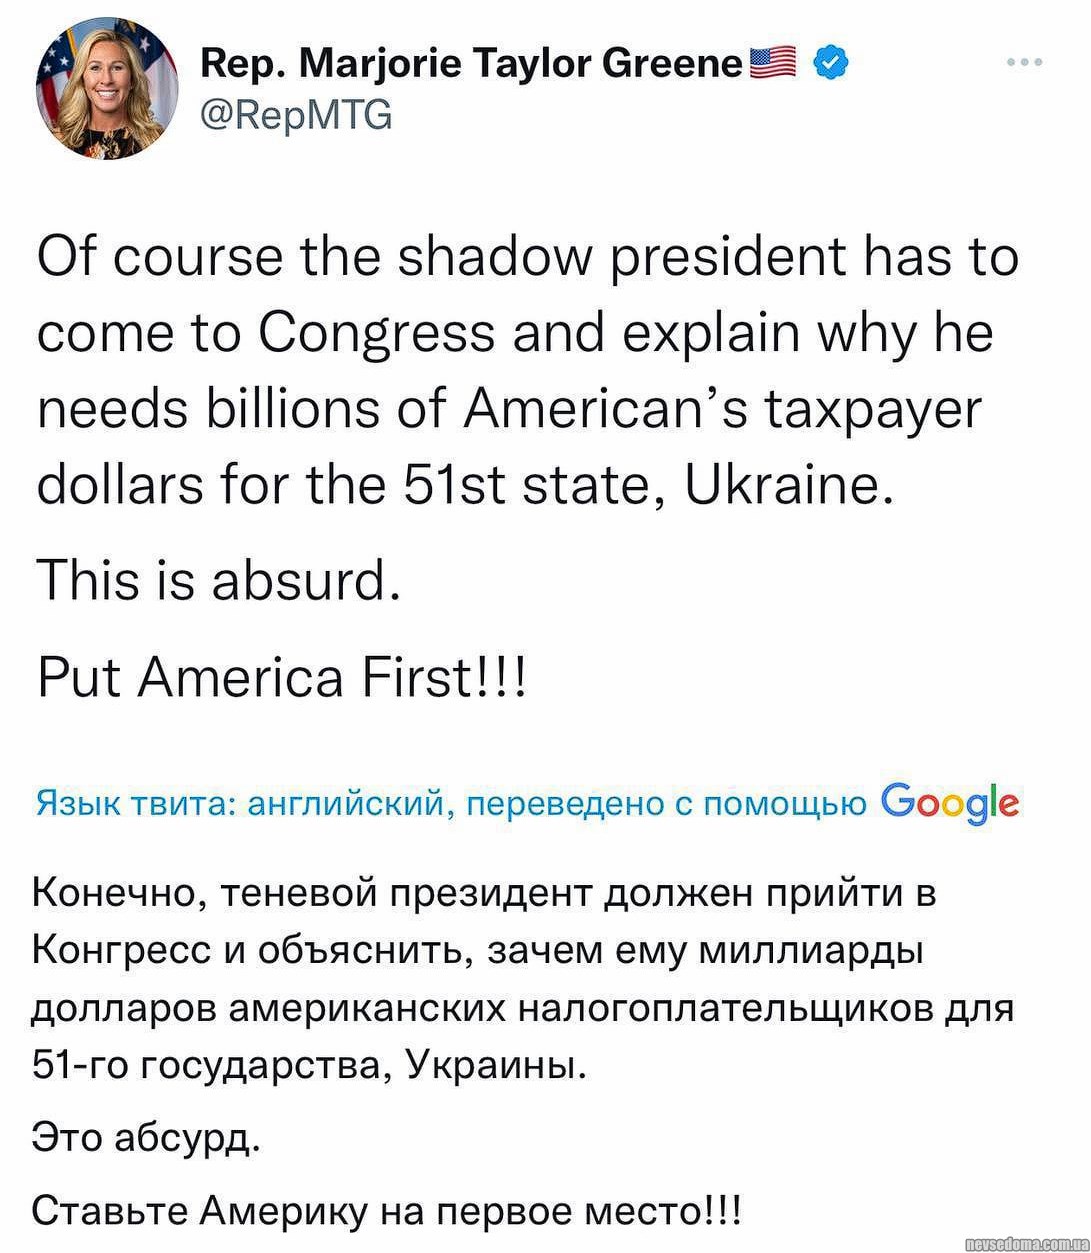Click the "Ставьте Америку на первое место!!!" line
Image resolution: width=1091 pixels, height=1253 pixels.
(x=387, y=1210)
